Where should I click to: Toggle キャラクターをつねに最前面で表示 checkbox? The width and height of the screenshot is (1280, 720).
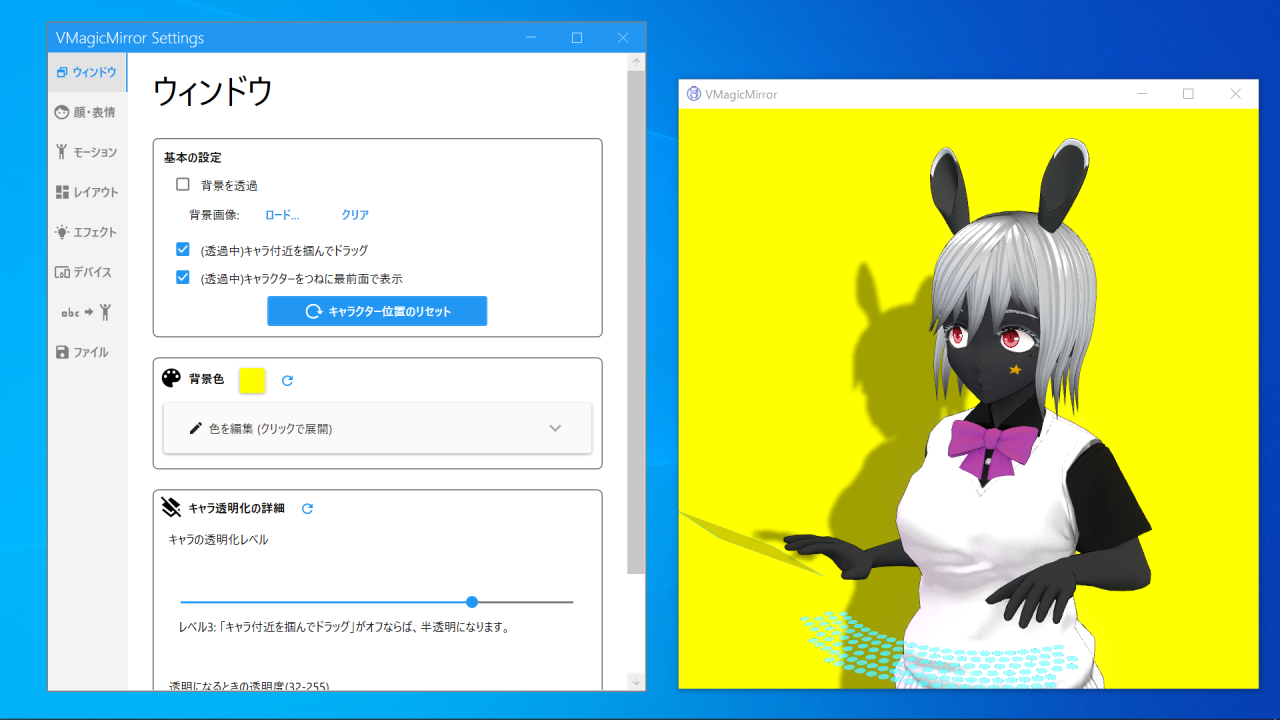point(183,277)
